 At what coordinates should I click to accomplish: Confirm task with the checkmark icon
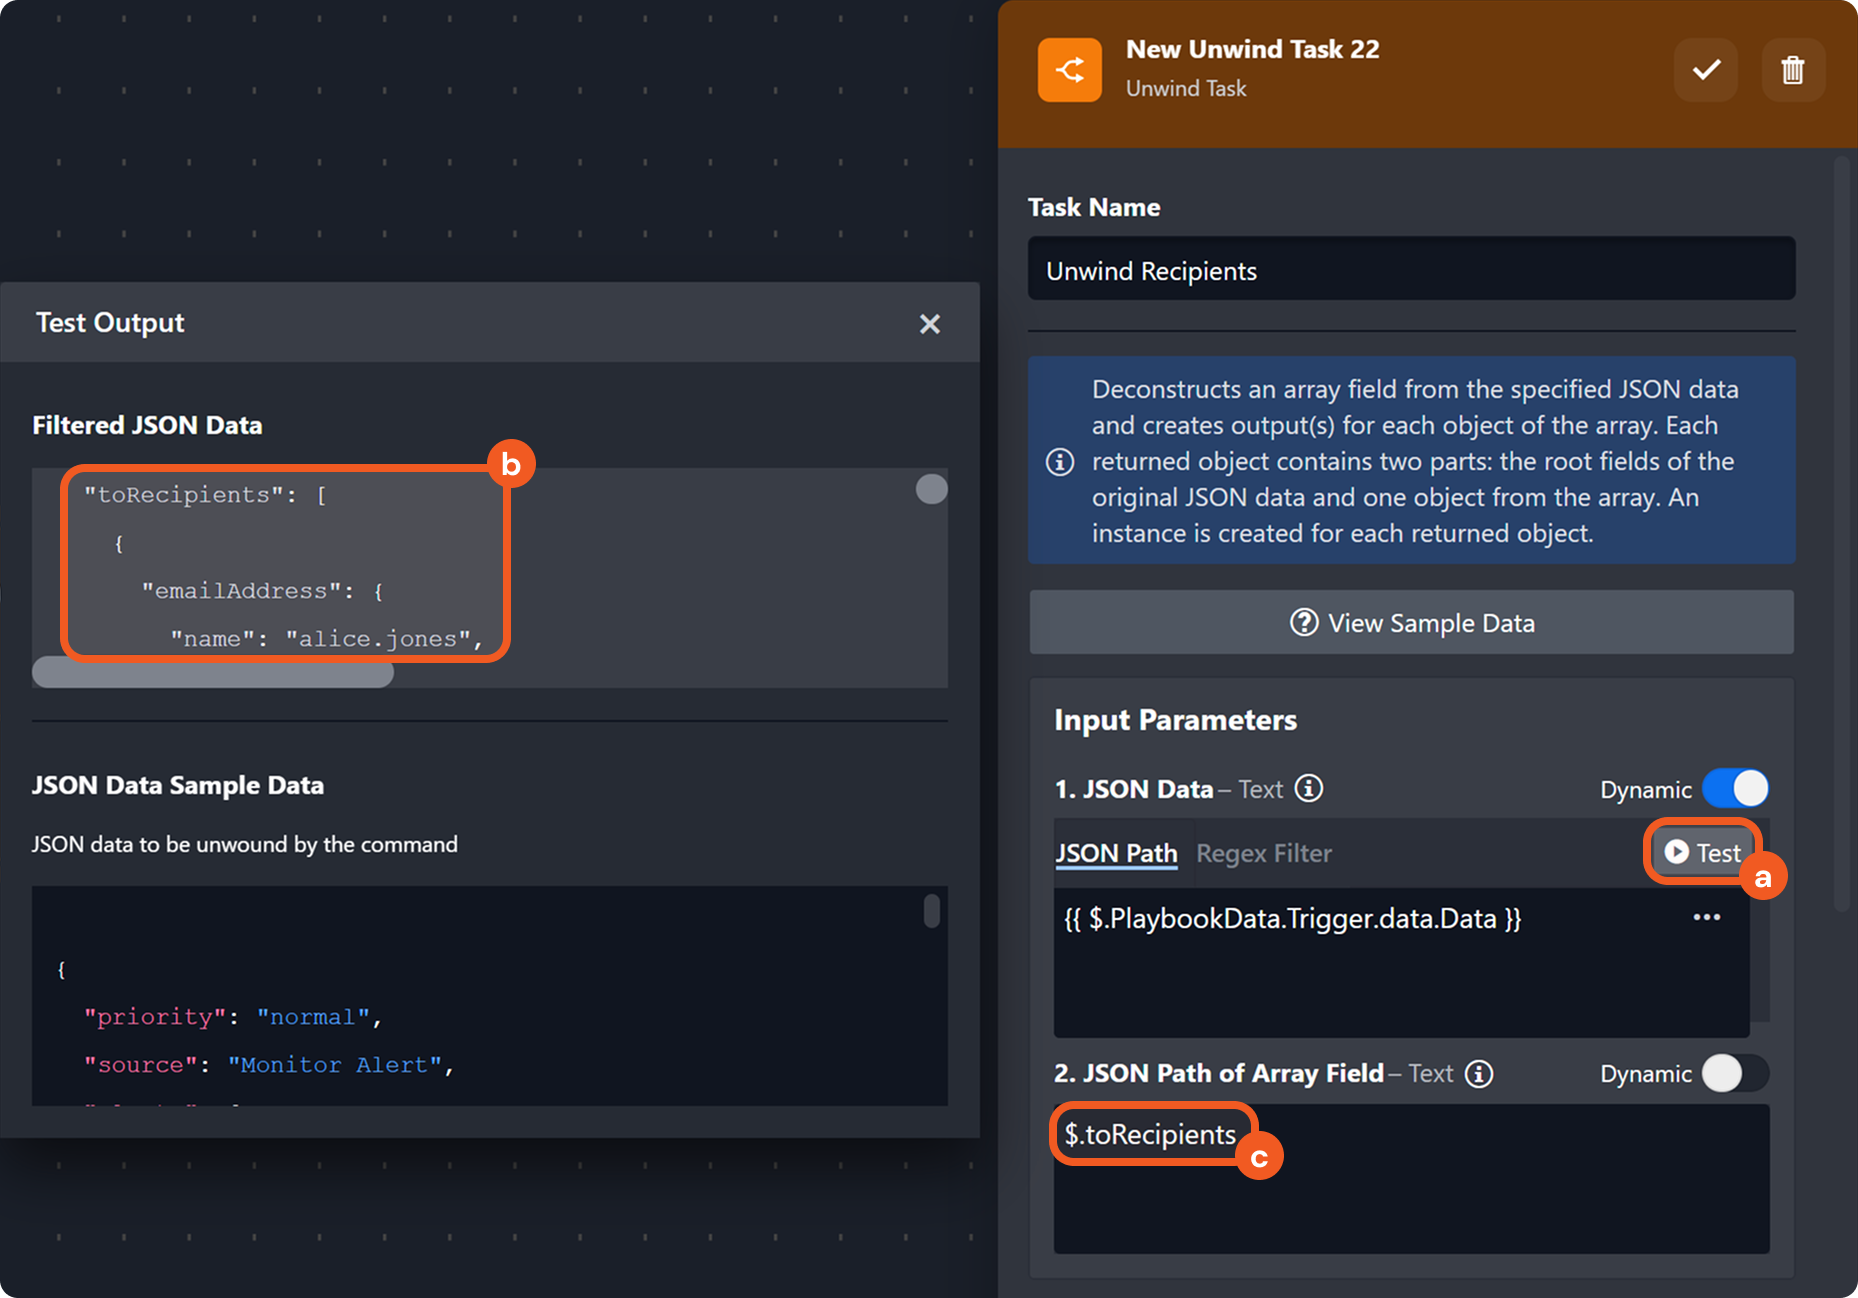pyautogui.click(x=1706, y=70)
